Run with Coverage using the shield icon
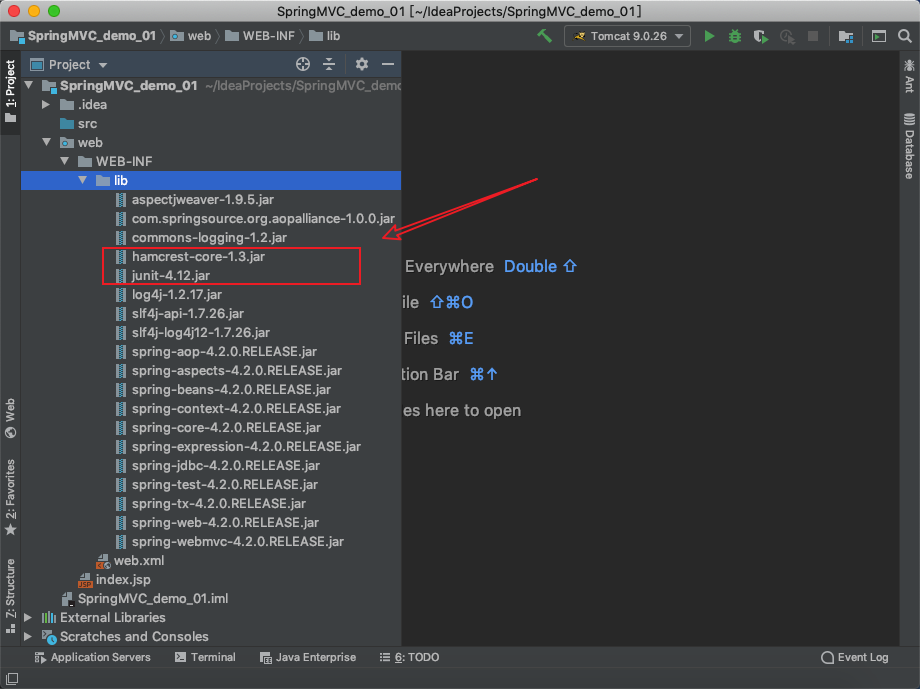Image resolution: width=920 pixels, height=689 pixels. coord(761,36)
